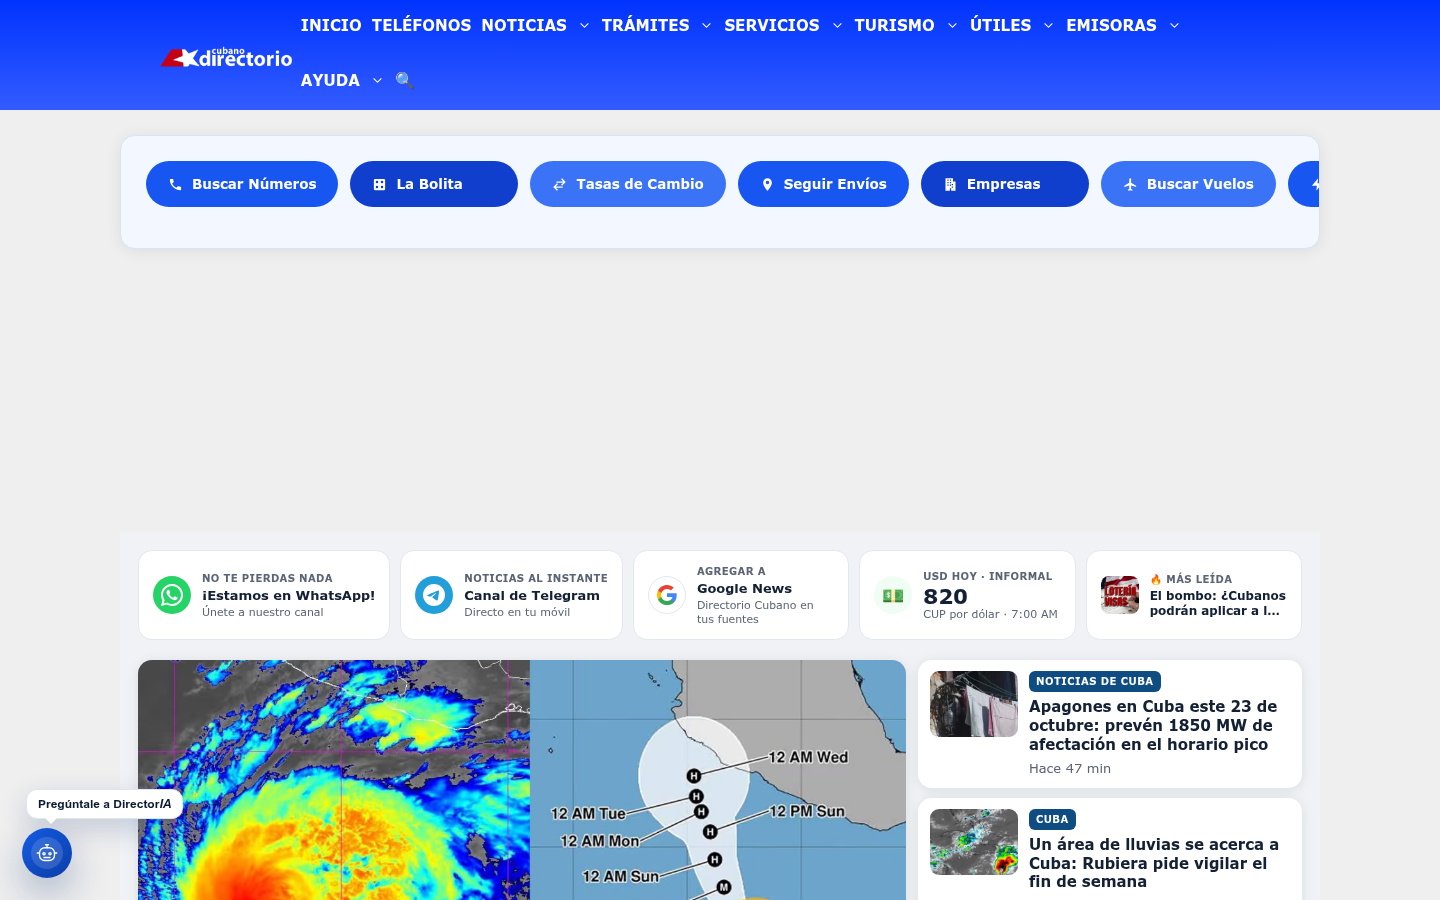This screenshot has height=900, width=1440.
Task: Expand the NOTICIAS dropdown chevron
Action: tap(584, 25)
